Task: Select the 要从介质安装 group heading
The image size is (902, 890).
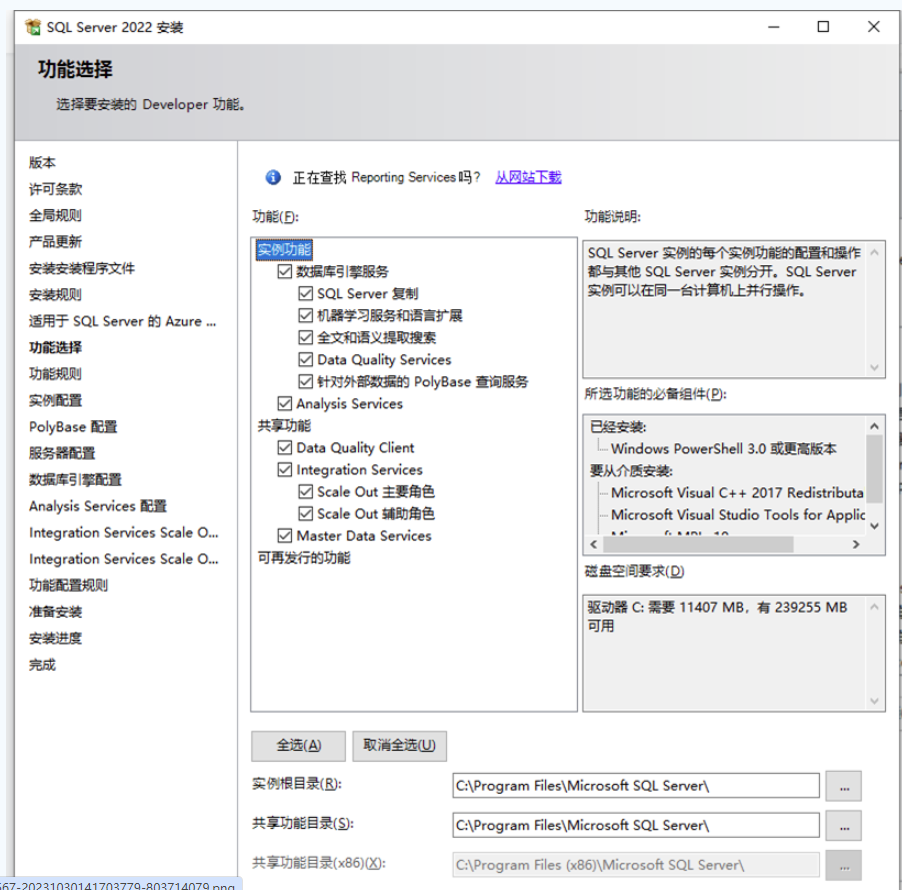Action: coord(631,471)
